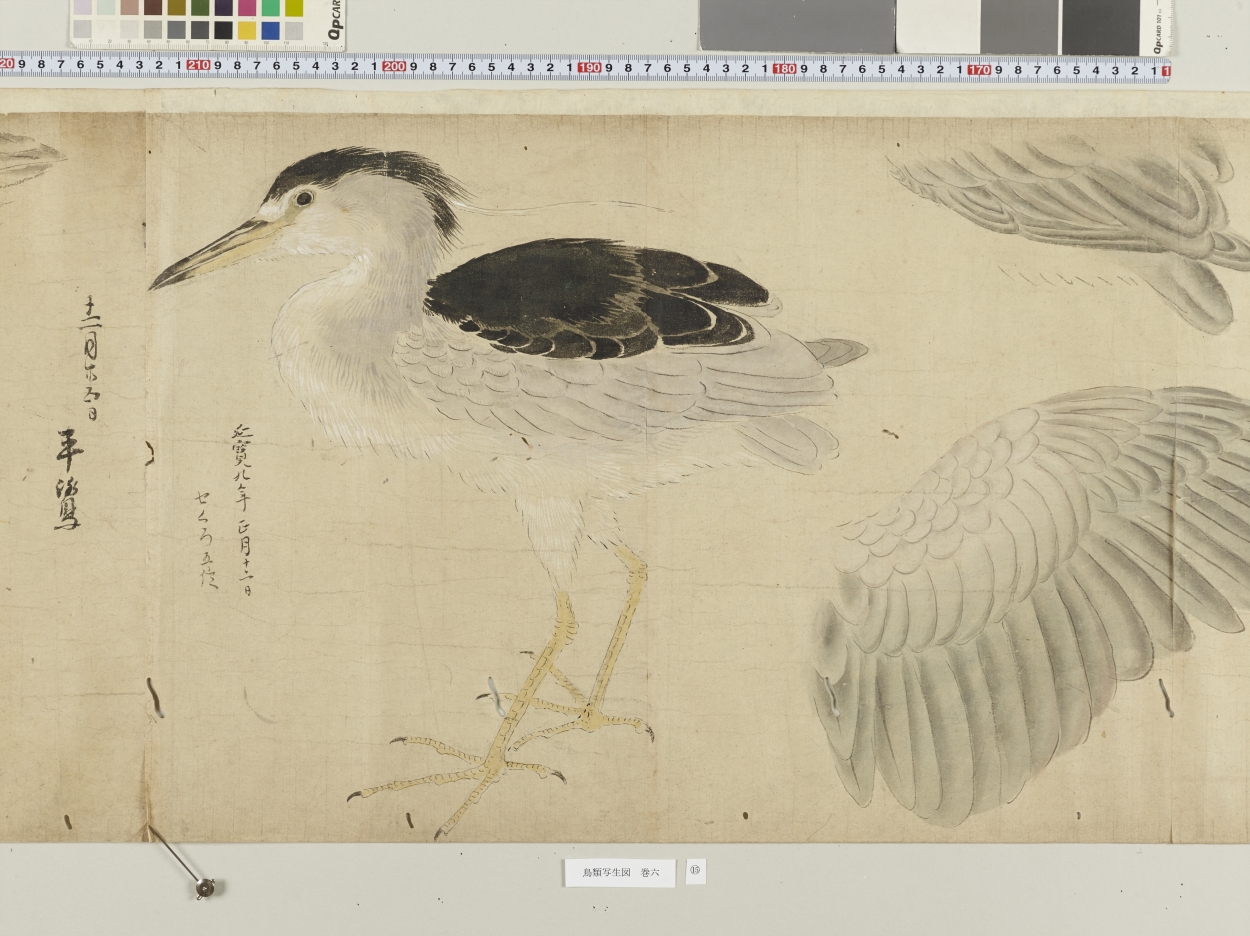Click the circled number 15 tag

[696, 871]
